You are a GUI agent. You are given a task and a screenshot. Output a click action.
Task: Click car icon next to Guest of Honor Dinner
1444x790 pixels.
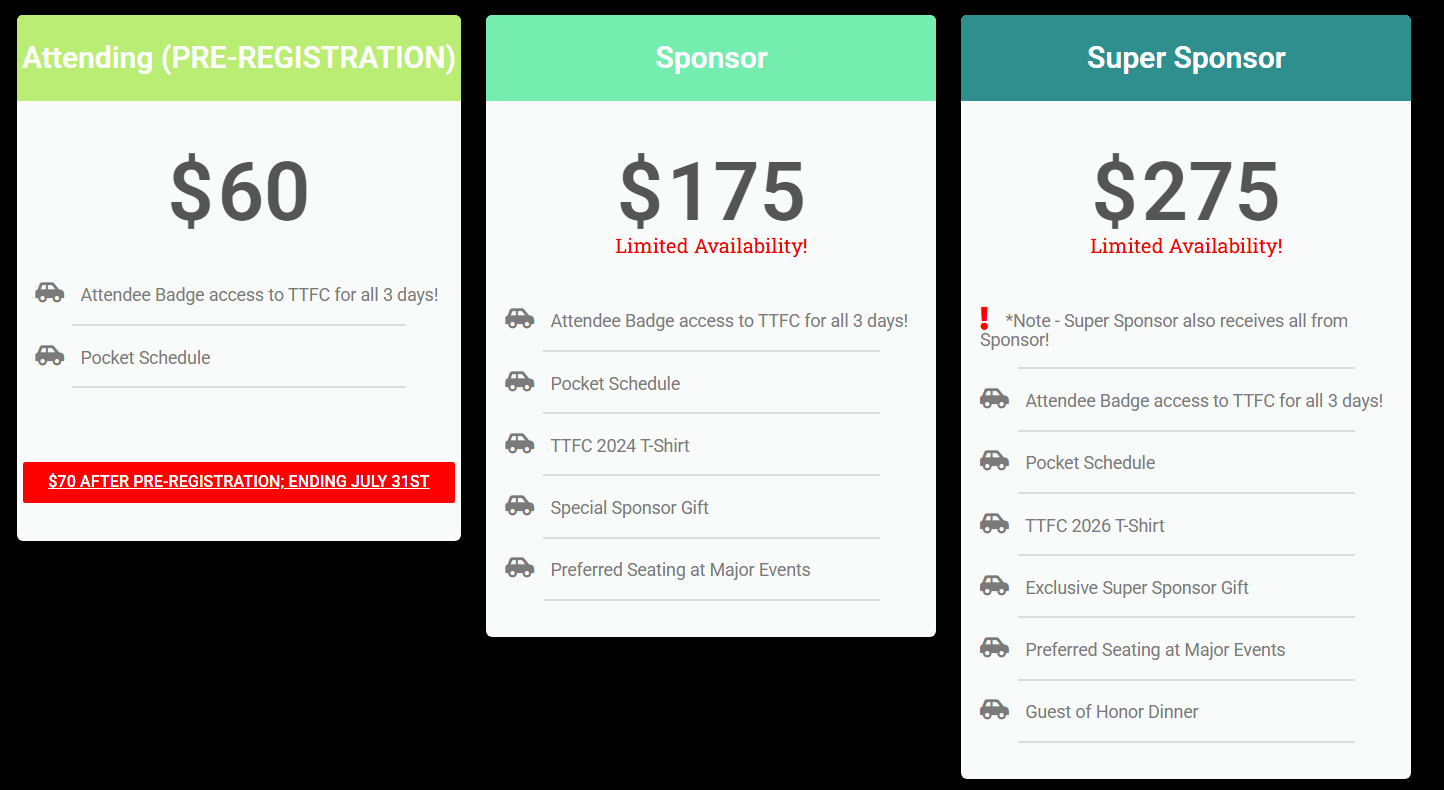(994, 709)
